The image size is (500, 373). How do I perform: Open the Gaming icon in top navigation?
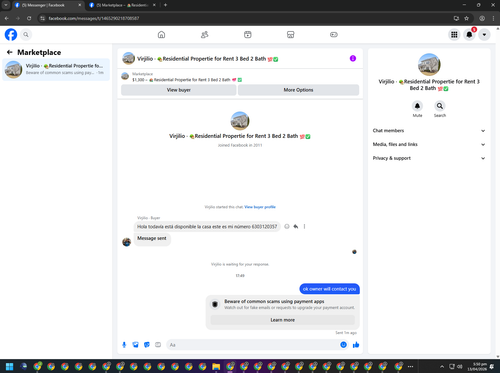334,34
